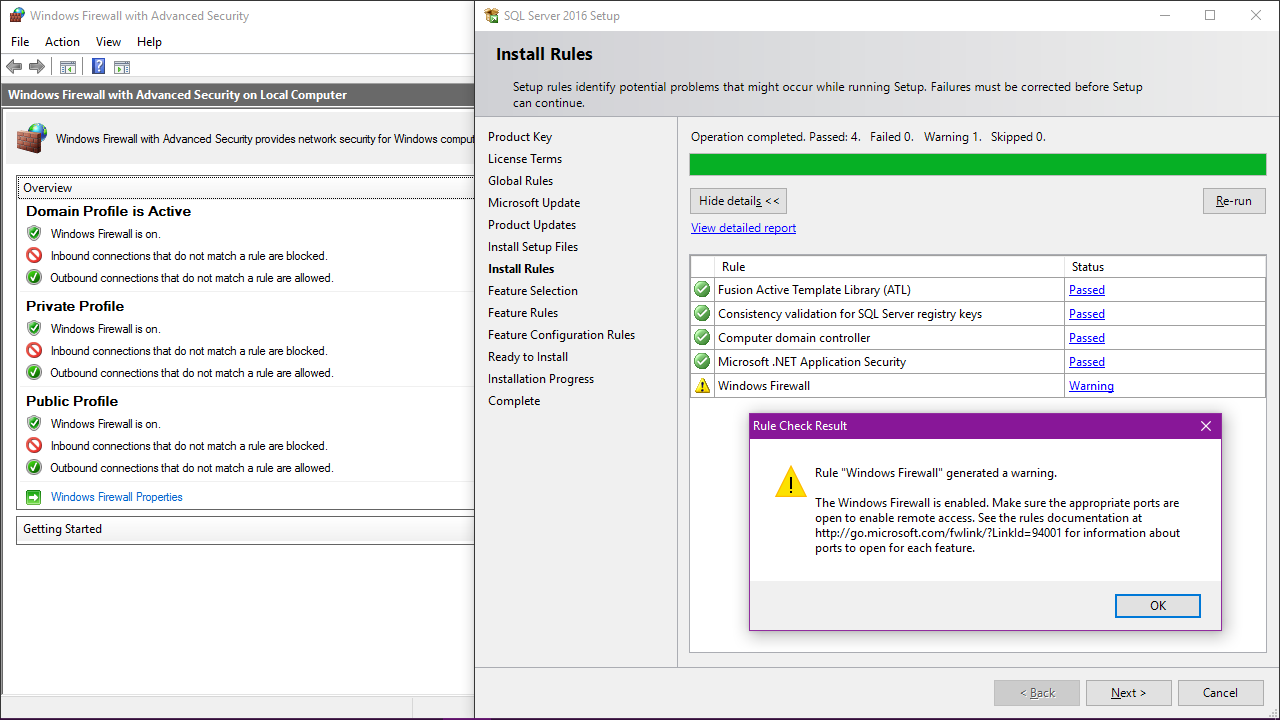This screenshot has width=1280, height=720.
Task: Select Product Key step in setup sidebar
Action: point(520,137)
